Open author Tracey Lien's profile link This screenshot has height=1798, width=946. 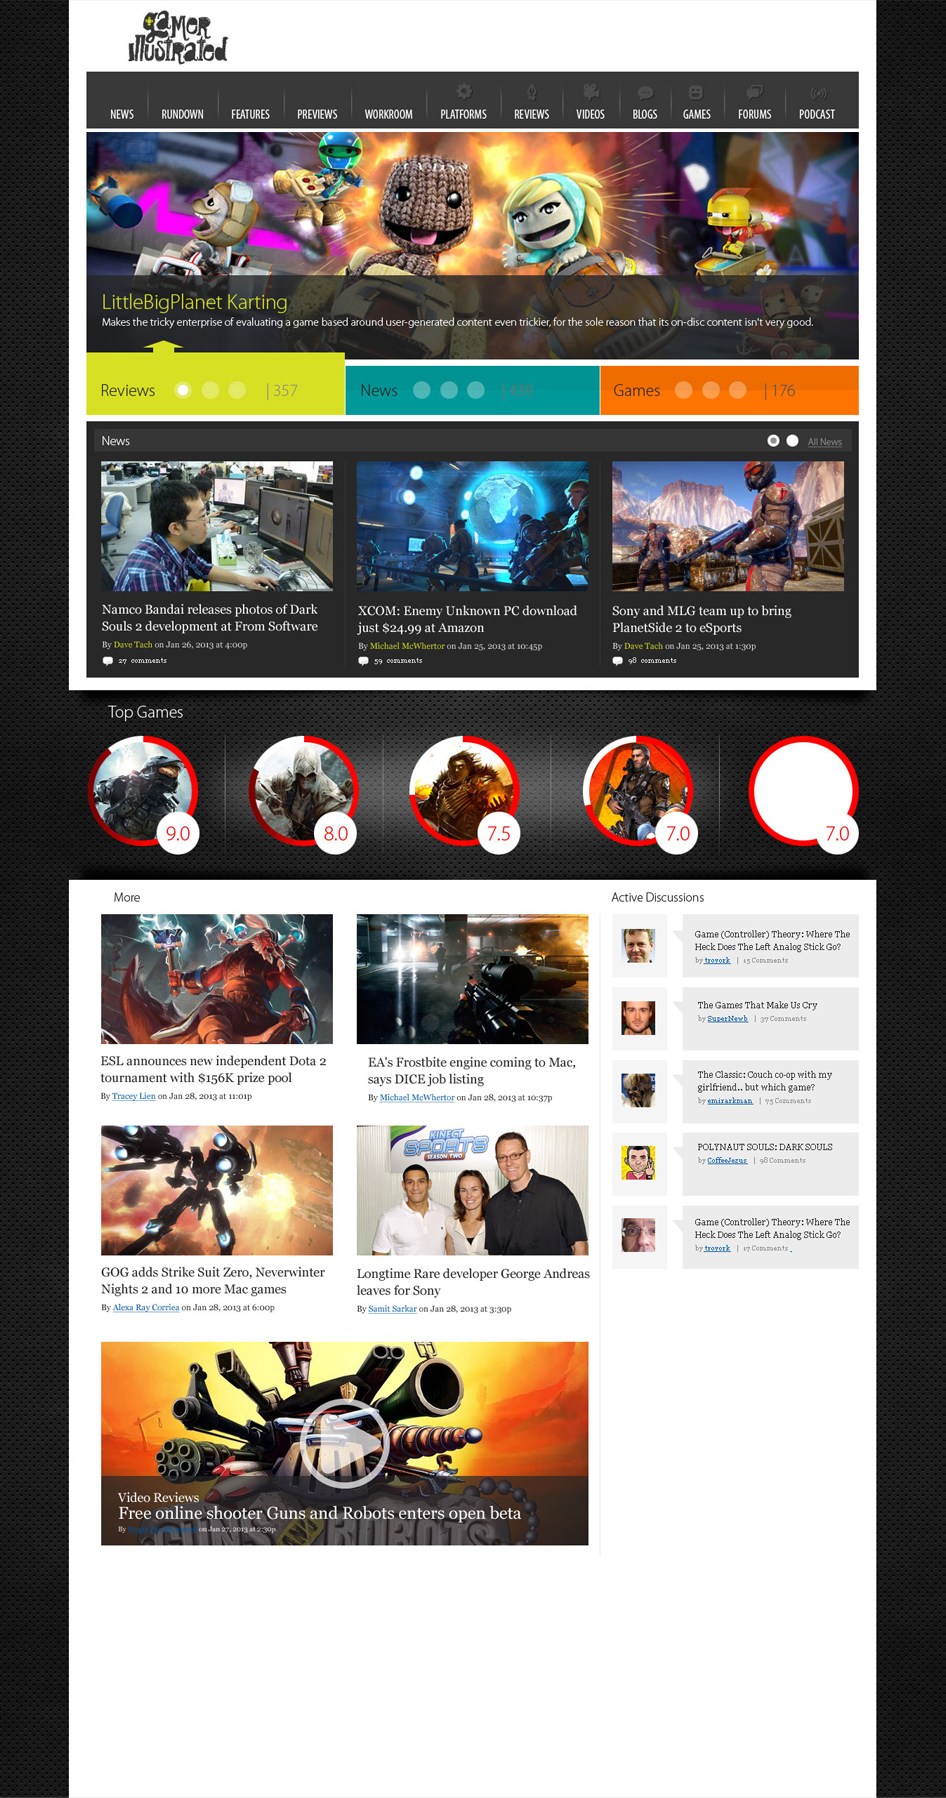[x=133, y=1096]
